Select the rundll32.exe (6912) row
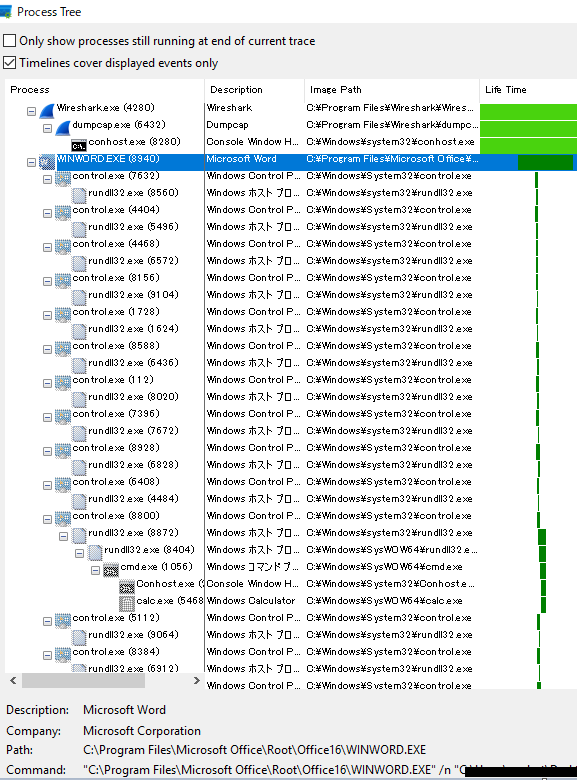 (291, 668)
